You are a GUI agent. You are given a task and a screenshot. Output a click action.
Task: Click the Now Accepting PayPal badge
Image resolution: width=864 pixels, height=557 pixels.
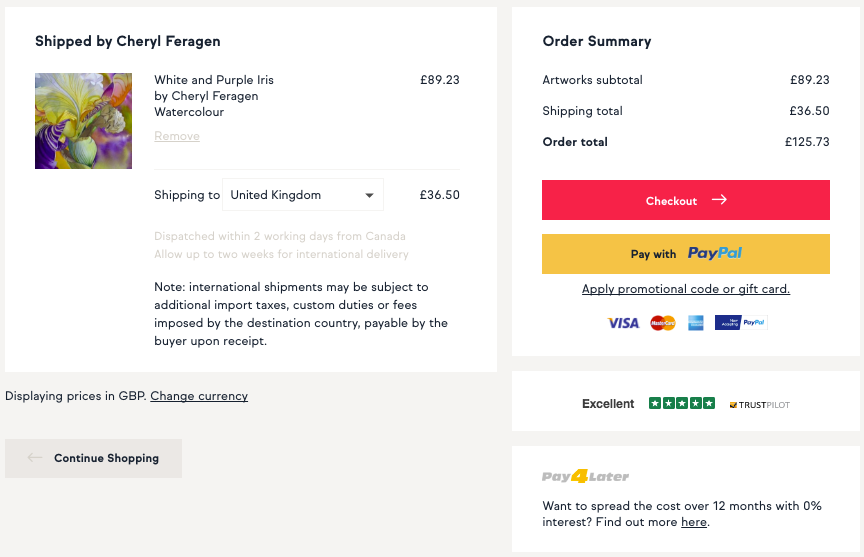740,323
